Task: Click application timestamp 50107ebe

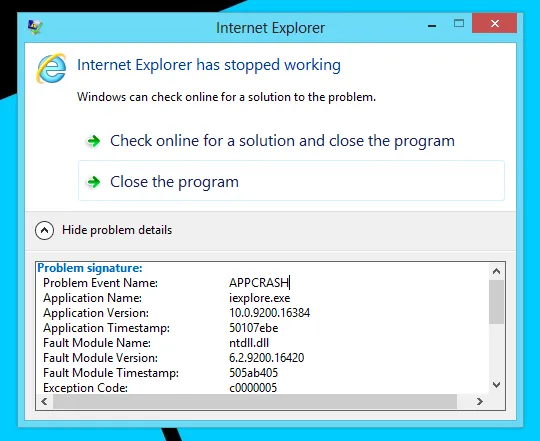Action: pyautogui.click(x=254, y=328)
